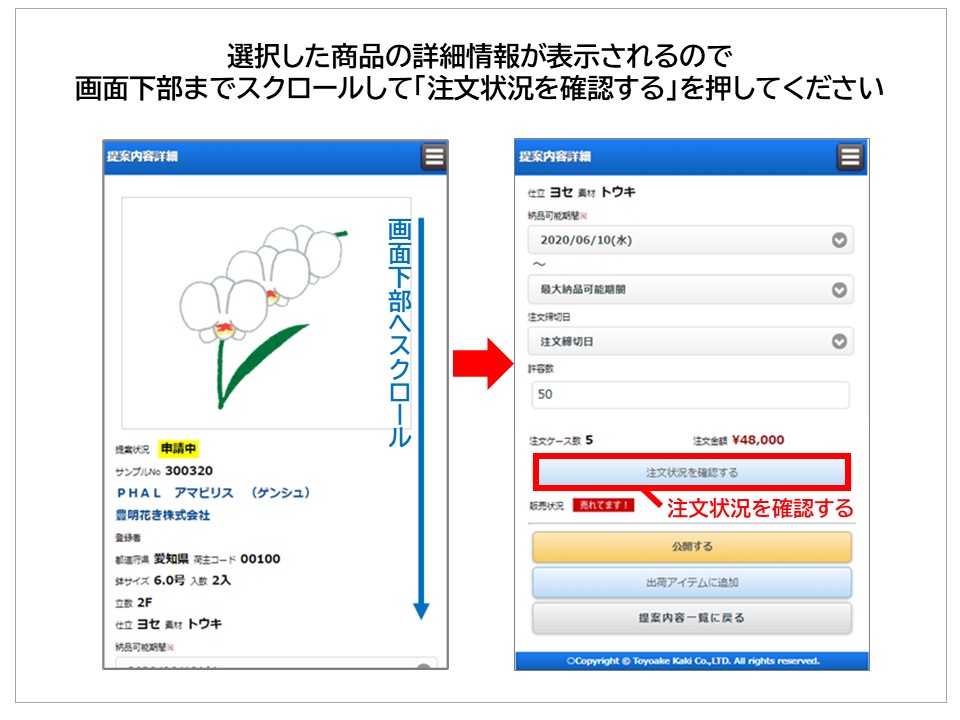Click the Toyoake Kaki copyright footer
The width and height of the screenshot is (960, 720).
tap(692, 661)
